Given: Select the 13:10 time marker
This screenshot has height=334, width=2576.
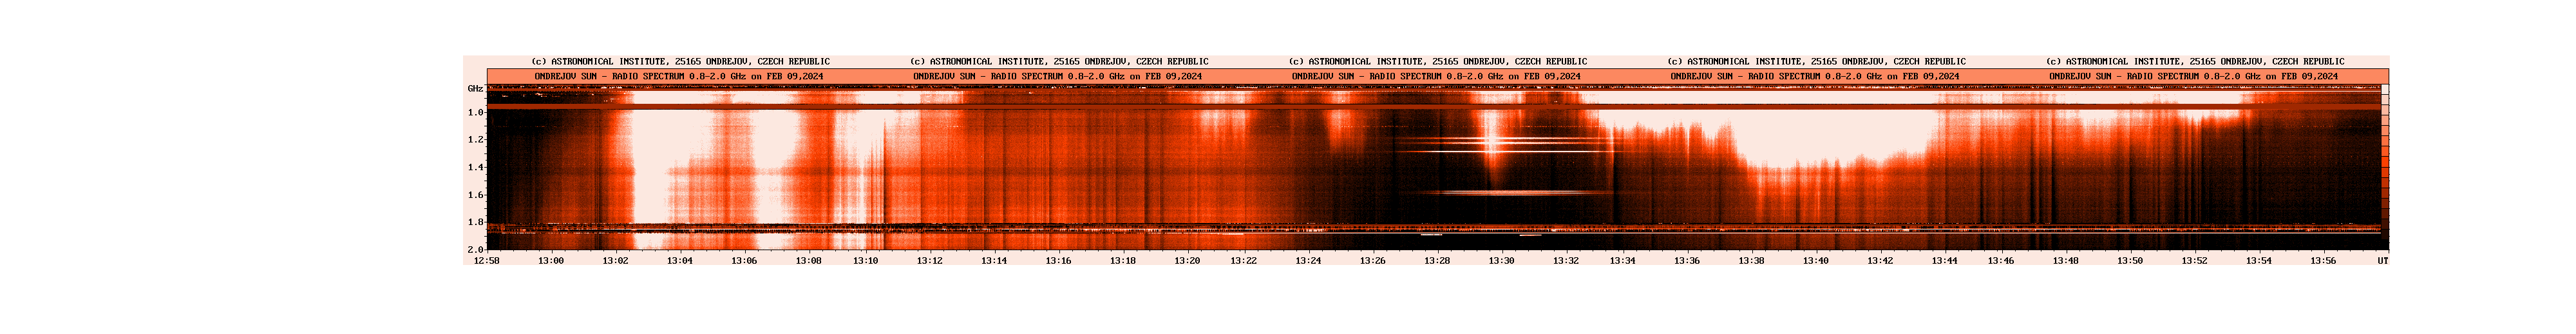Looking at the screenshot, I should (x=865, y=261).
